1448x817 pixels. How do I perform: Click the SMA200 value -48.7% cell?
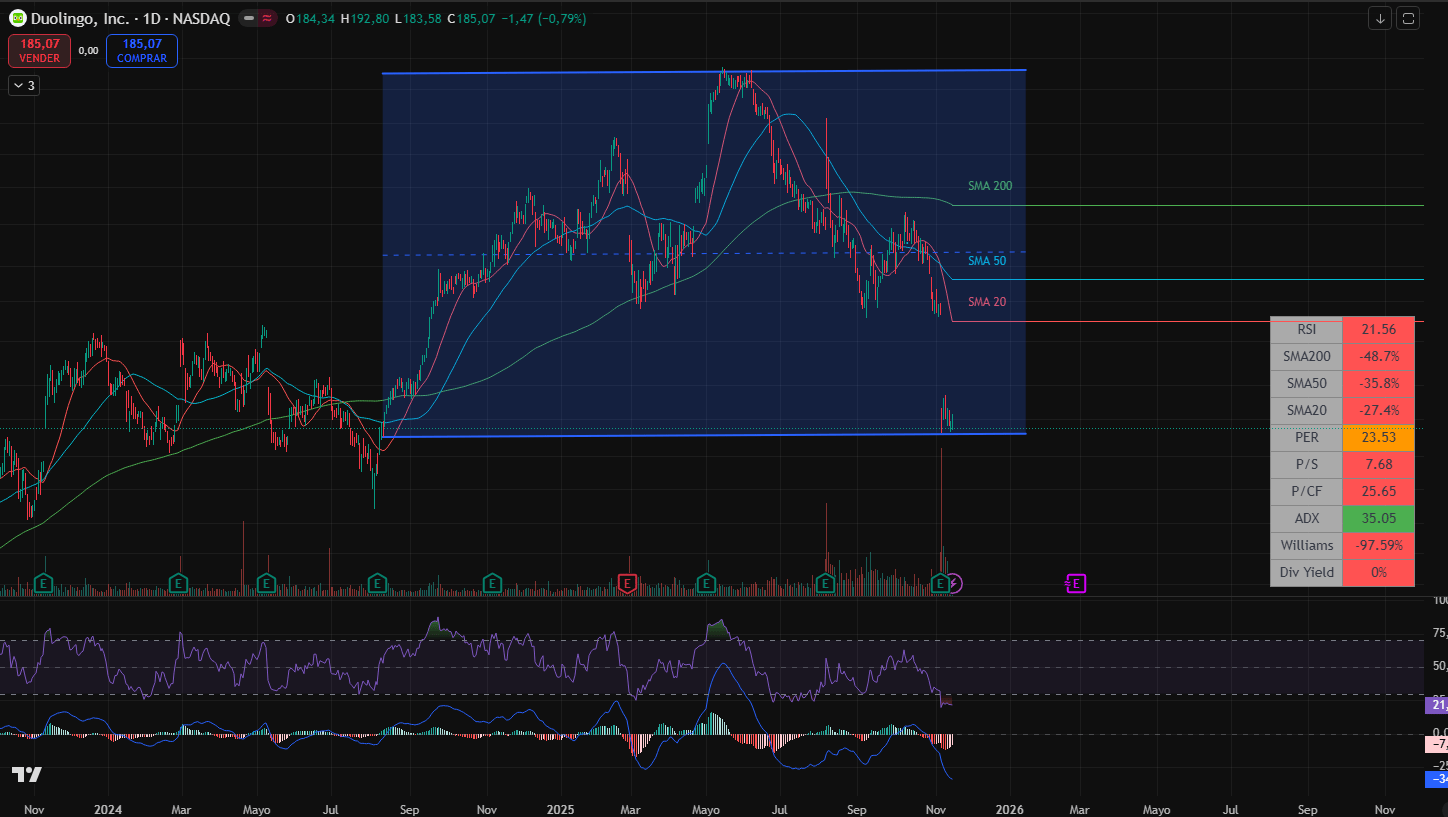(x=1378, y=357)
